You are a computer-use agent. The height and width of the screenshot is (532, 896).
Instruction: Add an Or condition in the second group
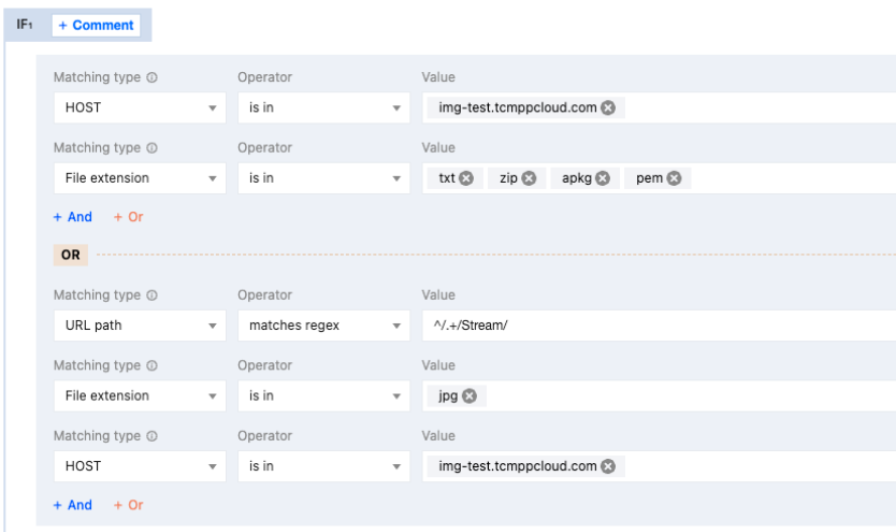click(128, 505)
